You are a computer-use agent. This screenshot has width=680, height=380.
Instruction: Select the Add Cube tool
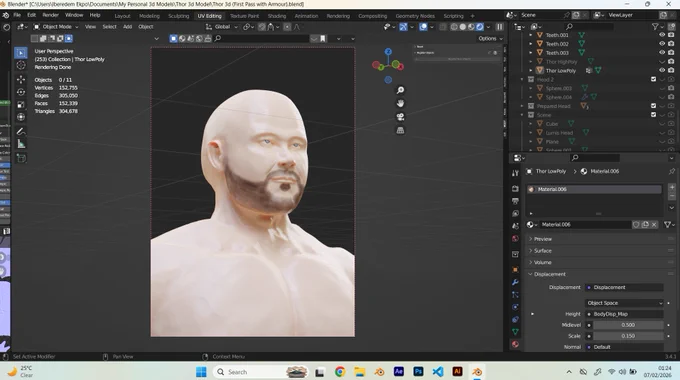[21, 158]
